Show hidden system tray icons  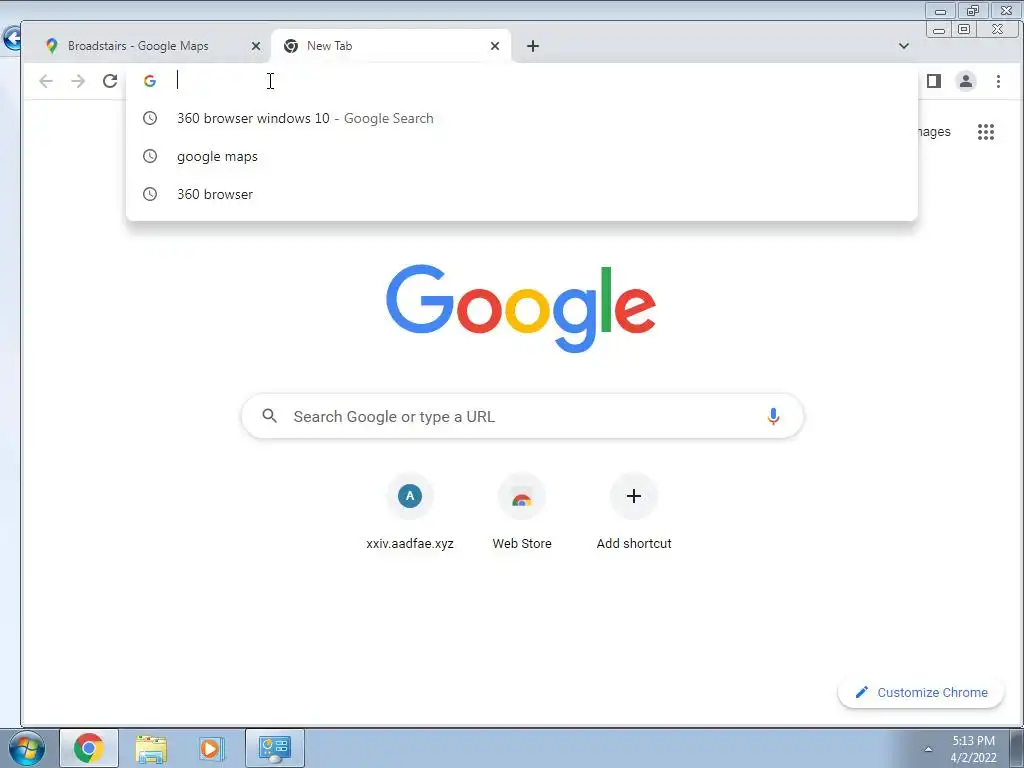click(928, 749)
